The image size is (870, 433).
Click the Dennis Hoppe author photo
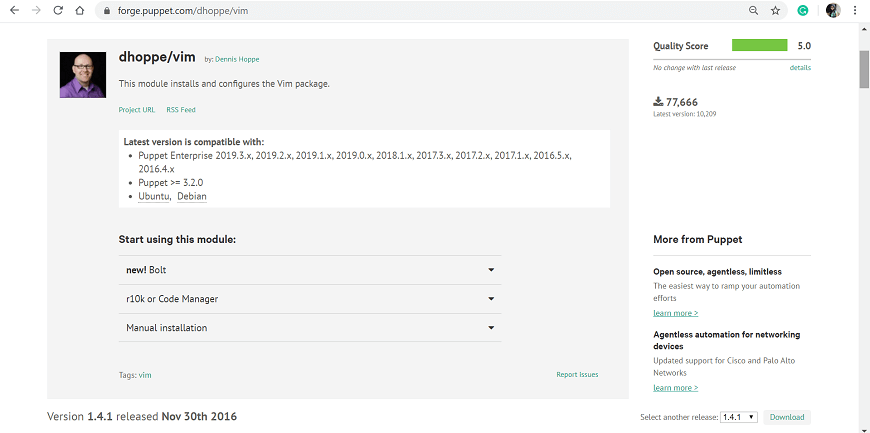pos(83,75)
